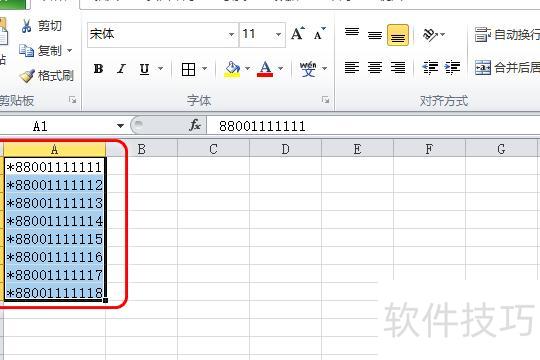Toggle Bold formatting
The height and width of the screenshot is (360, 540).
[98, 69]
